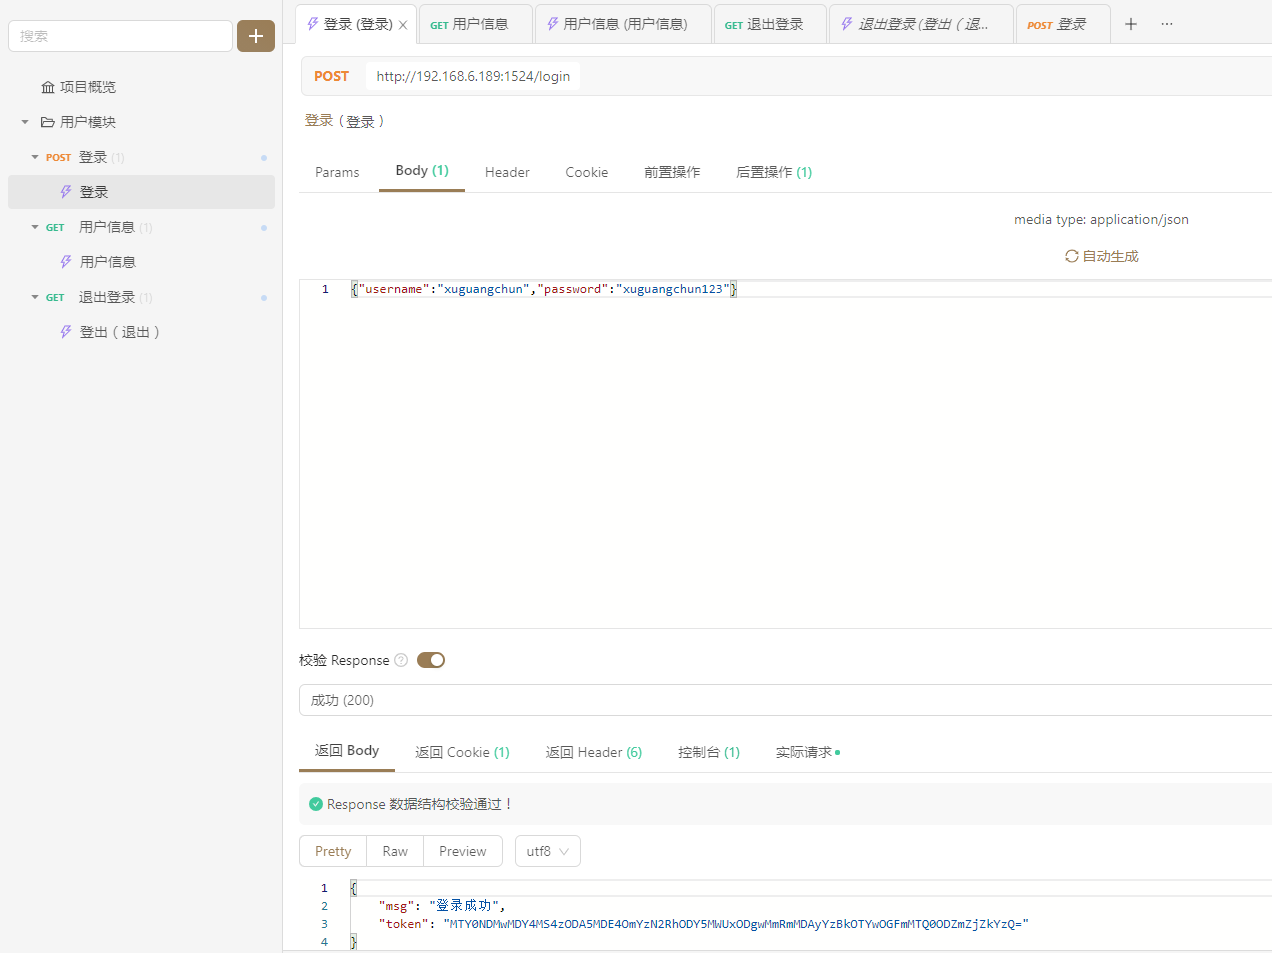1272x953 pixels.
Task: Open the POST 登录 italic top tab
Action: click(1062, 24)
